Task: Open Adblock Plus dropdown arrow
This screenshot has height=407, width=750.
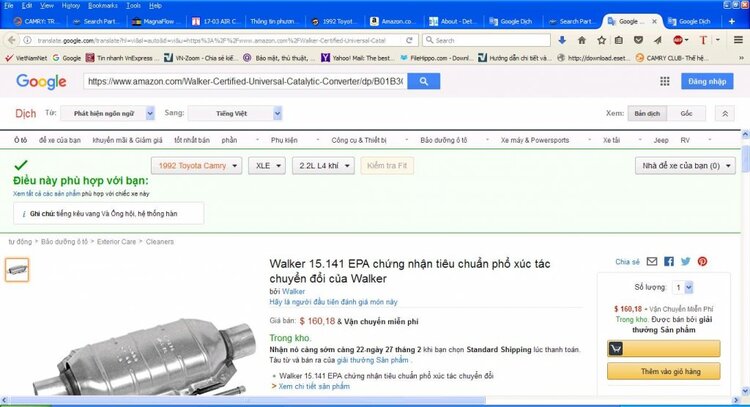Action: pyautogui.click(x=687, y=40)
